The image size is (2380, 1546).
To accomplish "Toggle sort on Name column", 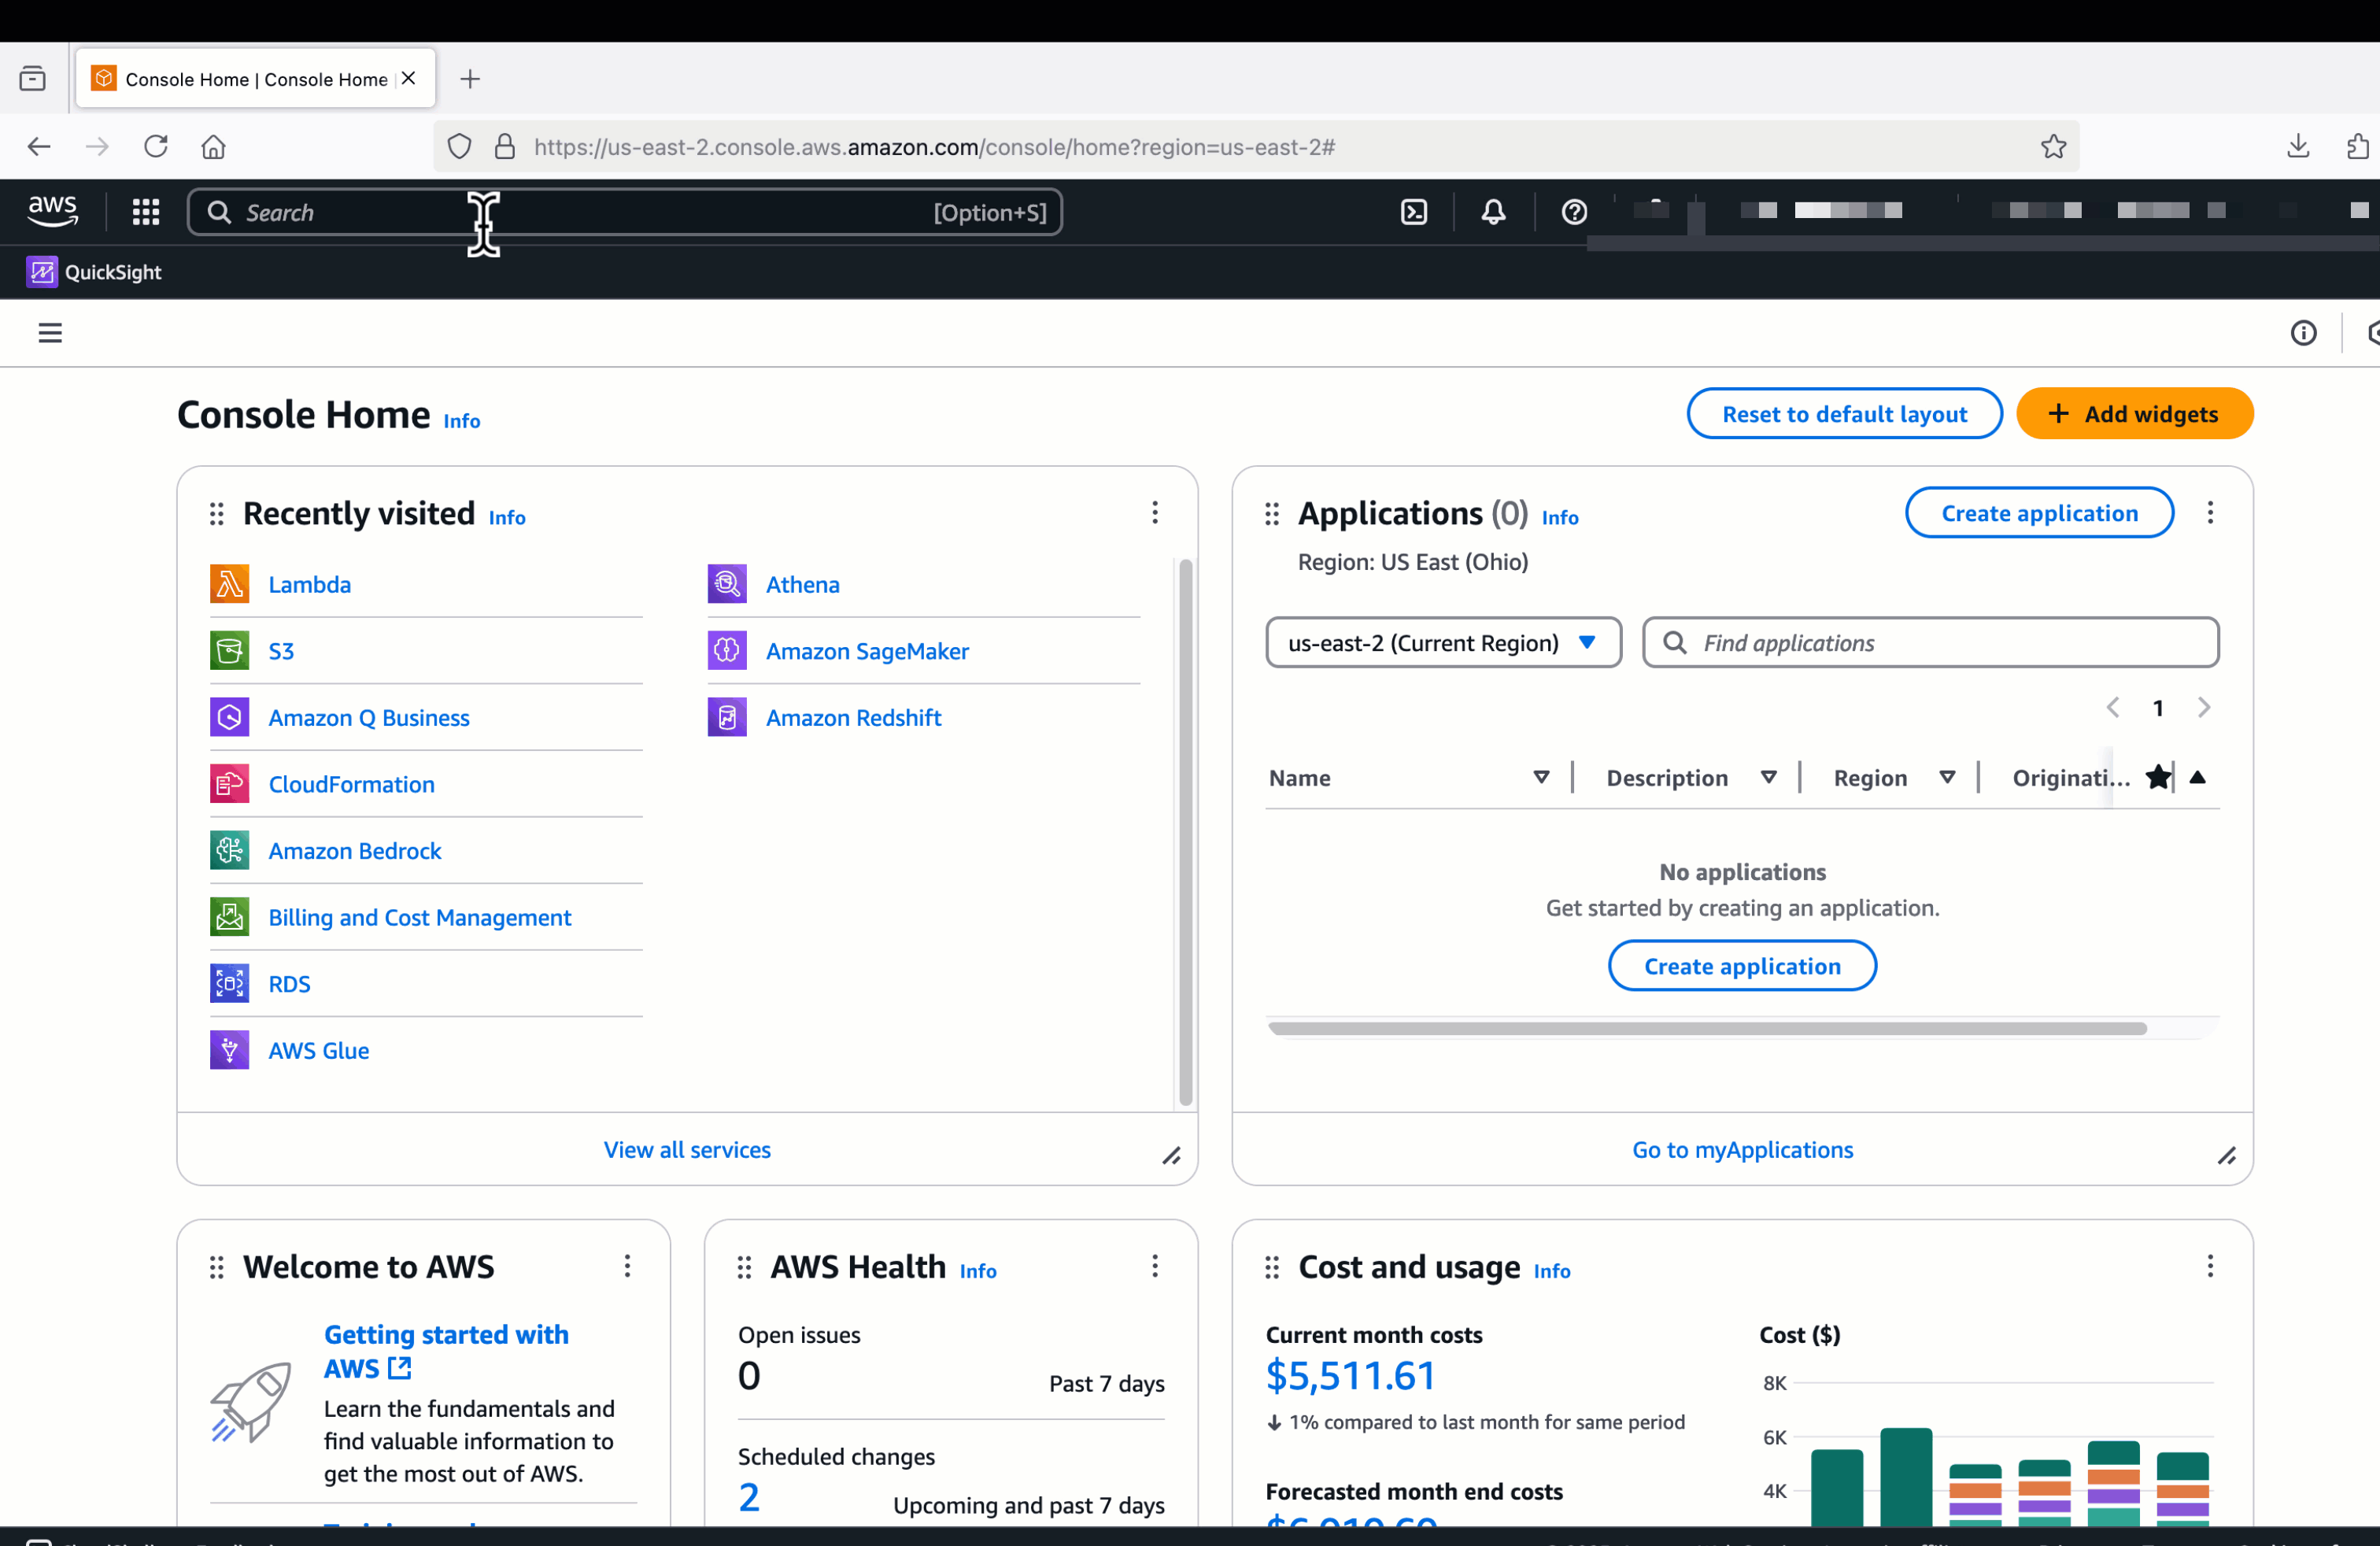I will click(1541, 777).
